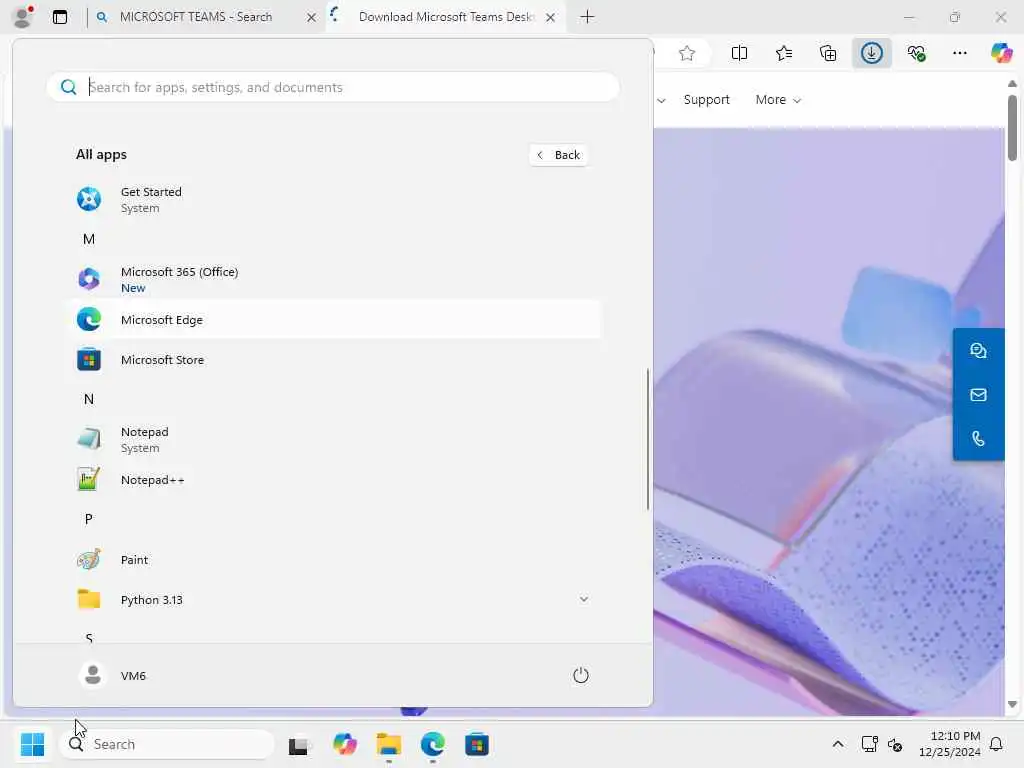Screen dimensions: 1024x768
Task: Go Back from All apps list
Action: (x=559, y=155)
